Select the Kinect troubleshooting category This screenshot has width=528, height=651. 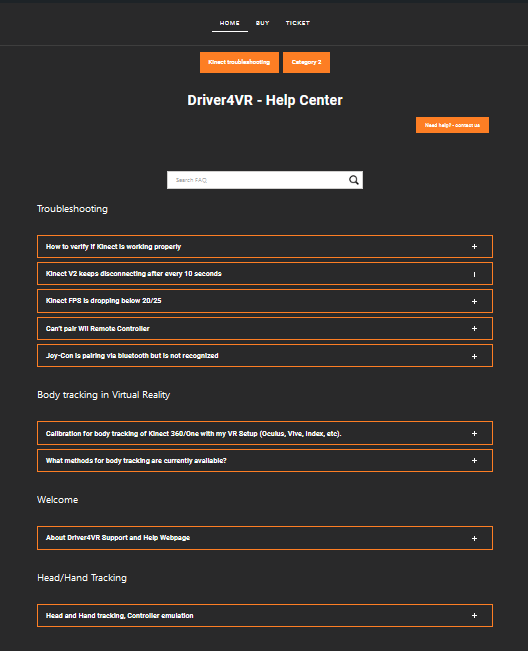coord(239,62)
